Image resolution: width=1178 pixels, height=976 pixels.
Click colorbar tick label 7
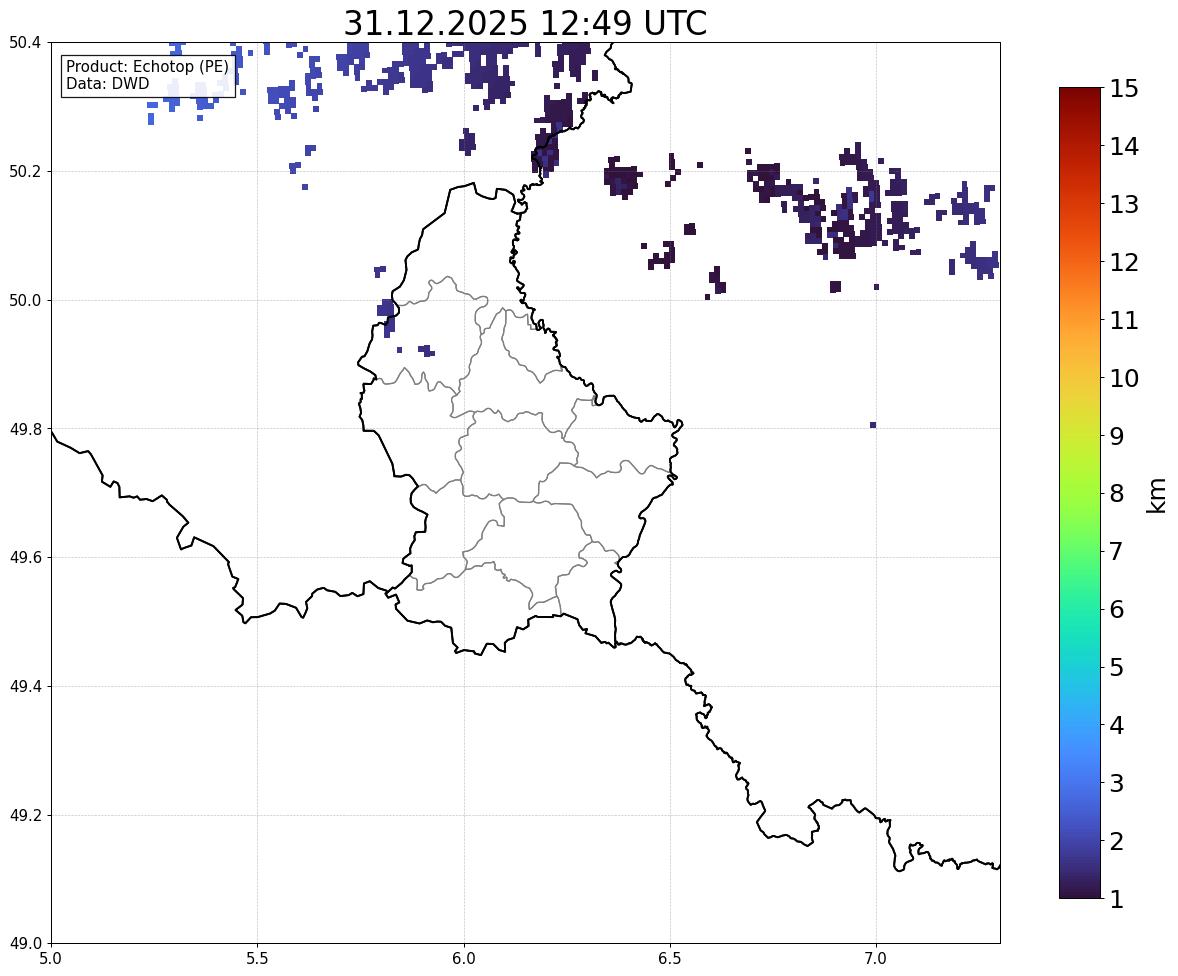point(1117,551)
